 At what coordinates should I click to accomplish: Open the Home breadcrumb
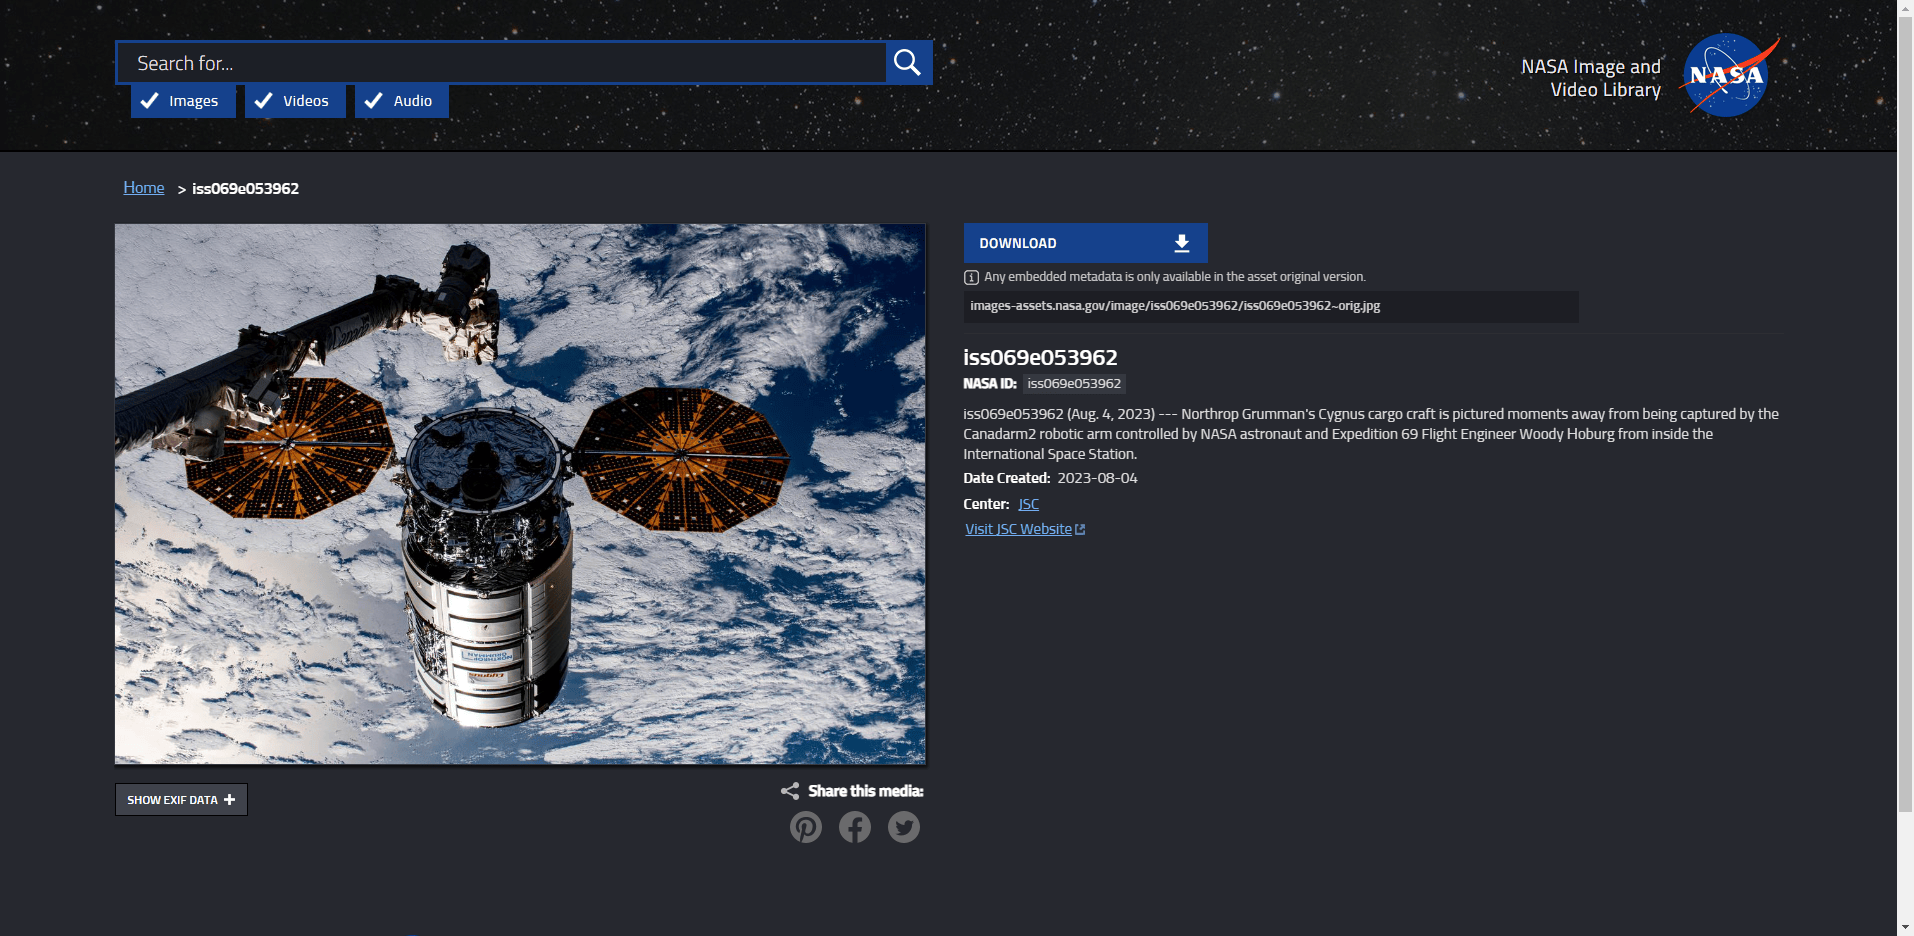[143, 187]
